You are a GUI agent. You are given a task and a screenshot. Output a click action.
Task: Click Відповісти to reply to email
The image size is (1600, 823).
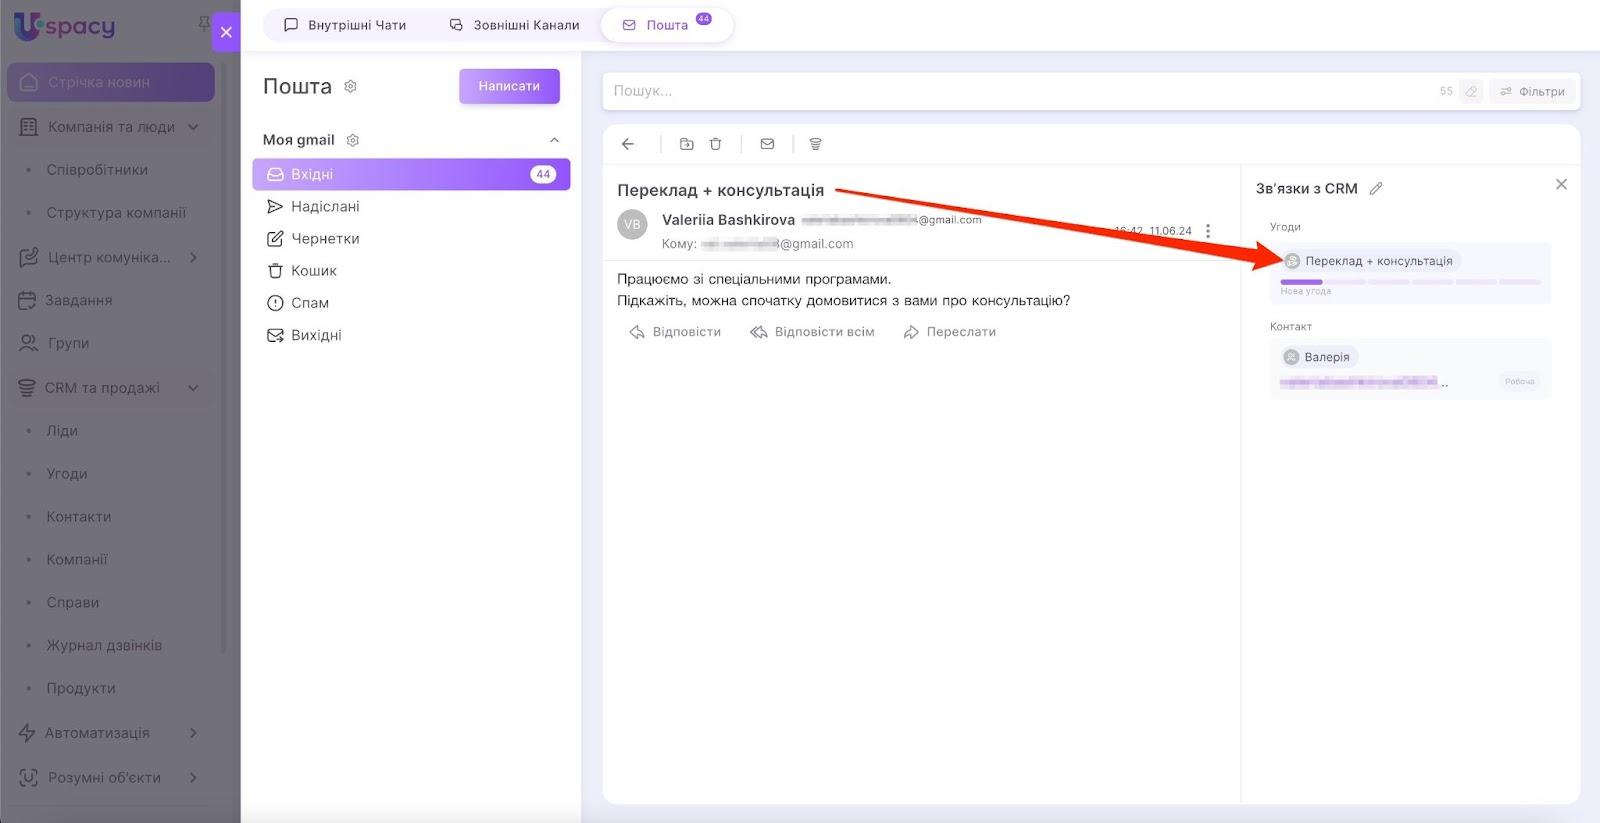675,332
